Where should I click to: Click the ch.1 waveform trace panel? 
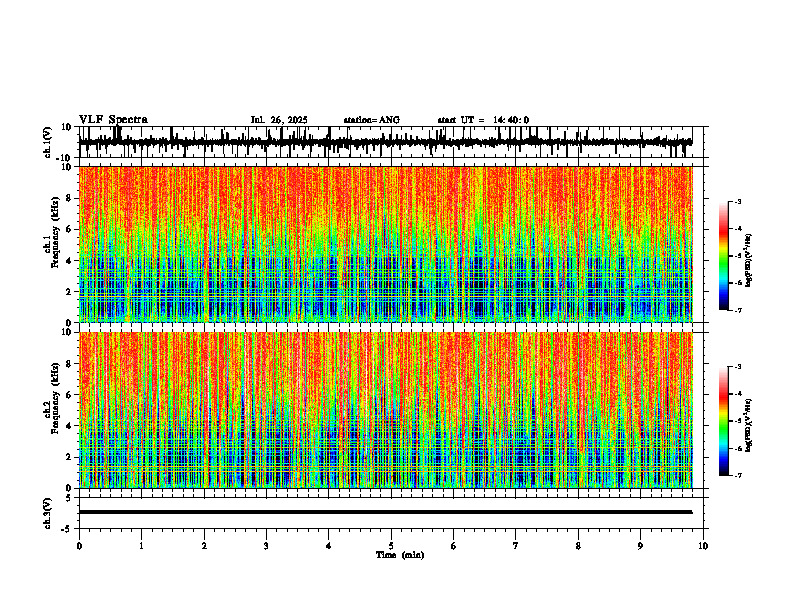point(390,142)
